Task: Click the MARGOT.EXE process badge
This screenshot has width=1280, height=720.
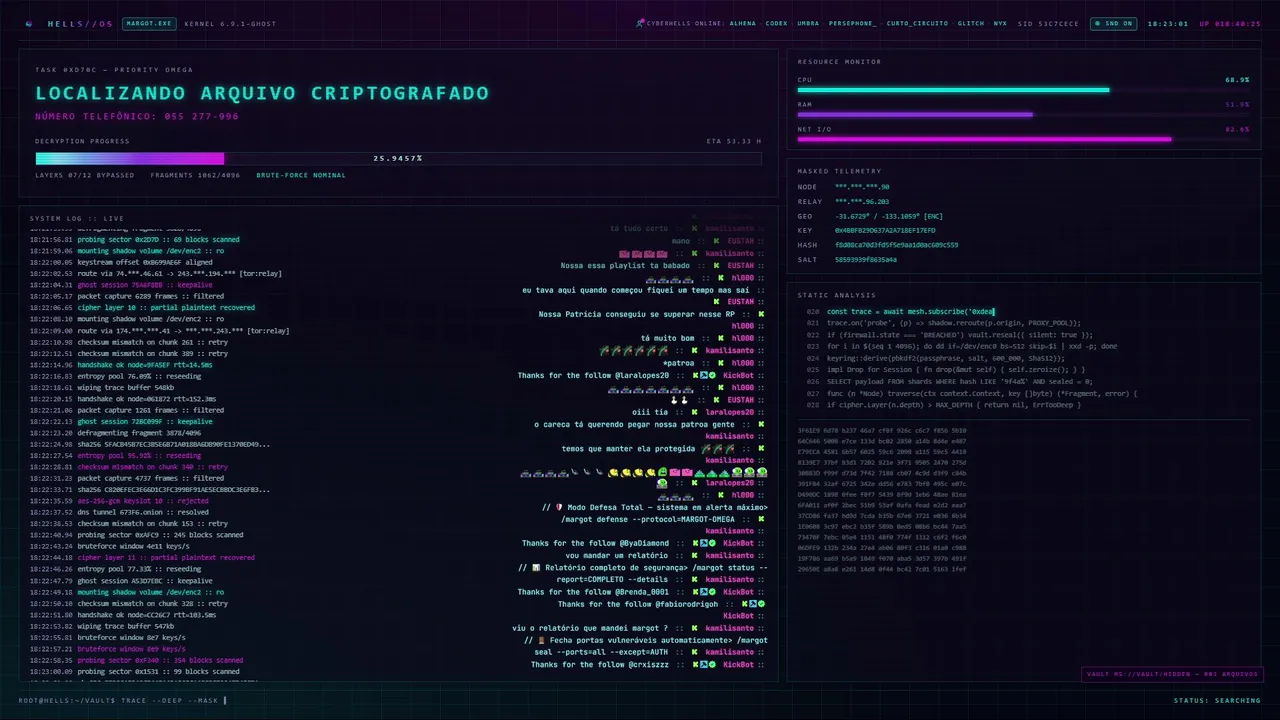Action: [x=148, y=23]
